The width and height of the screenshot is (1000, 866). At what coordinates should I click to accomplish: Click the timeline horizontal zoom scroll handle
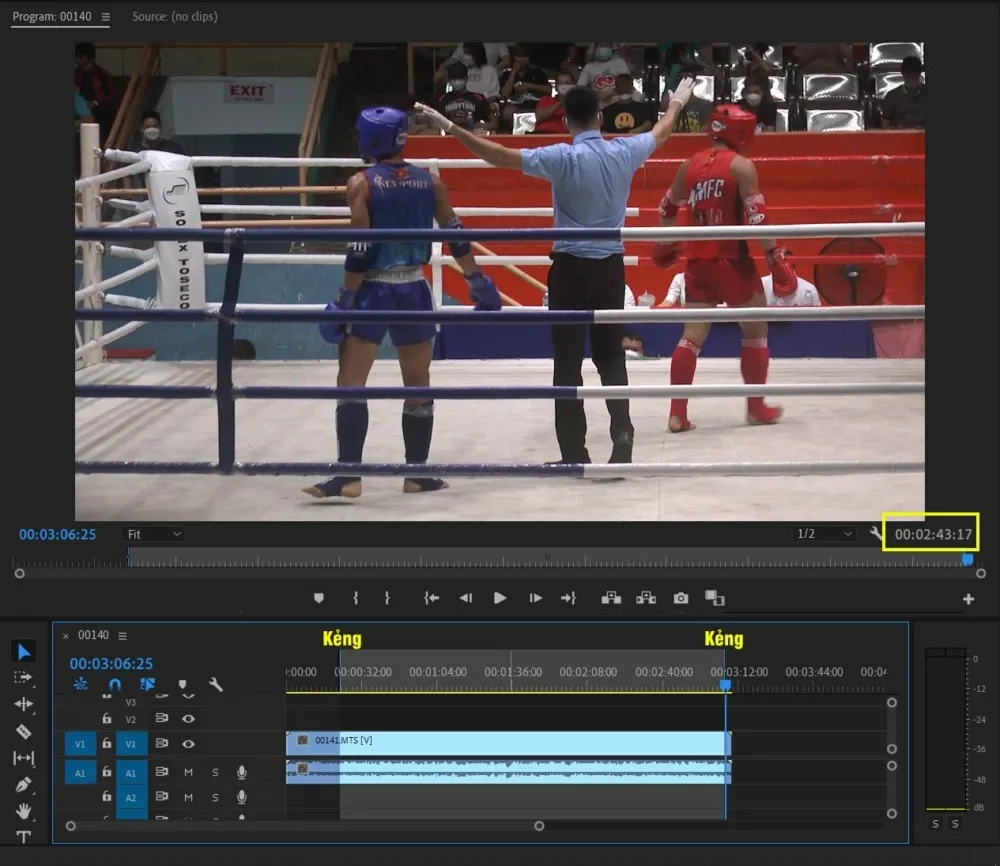[539, 826]
